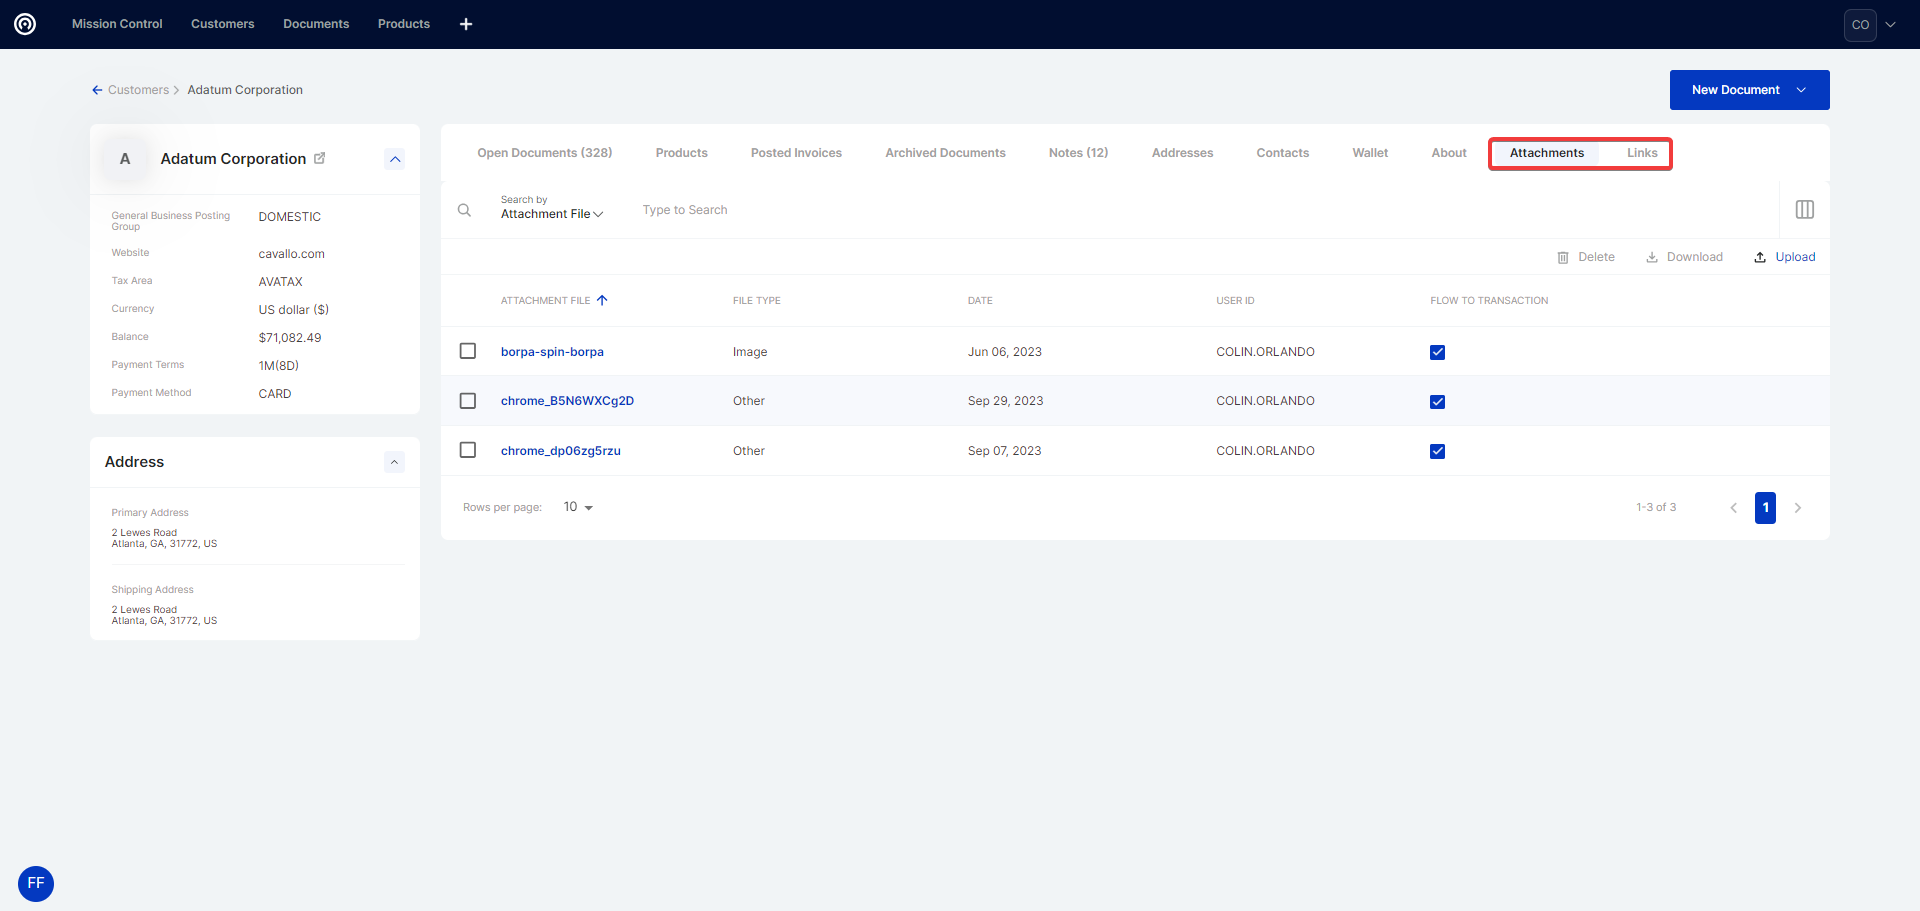
Task: Switch to the Links tab
Action: (1641, 153)
